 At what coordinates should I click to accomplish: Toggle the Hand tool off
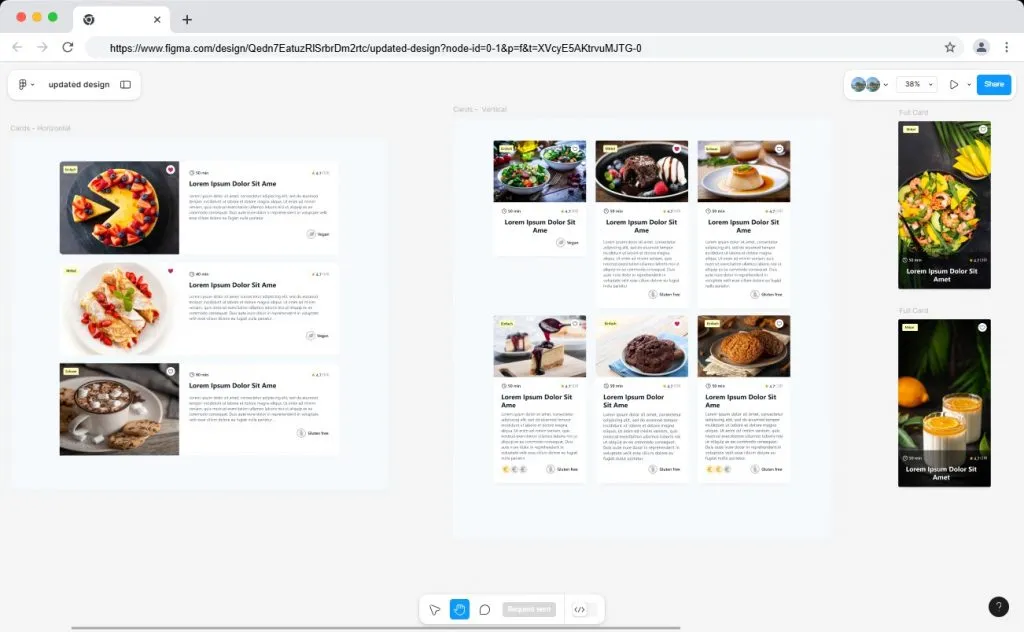459,609
